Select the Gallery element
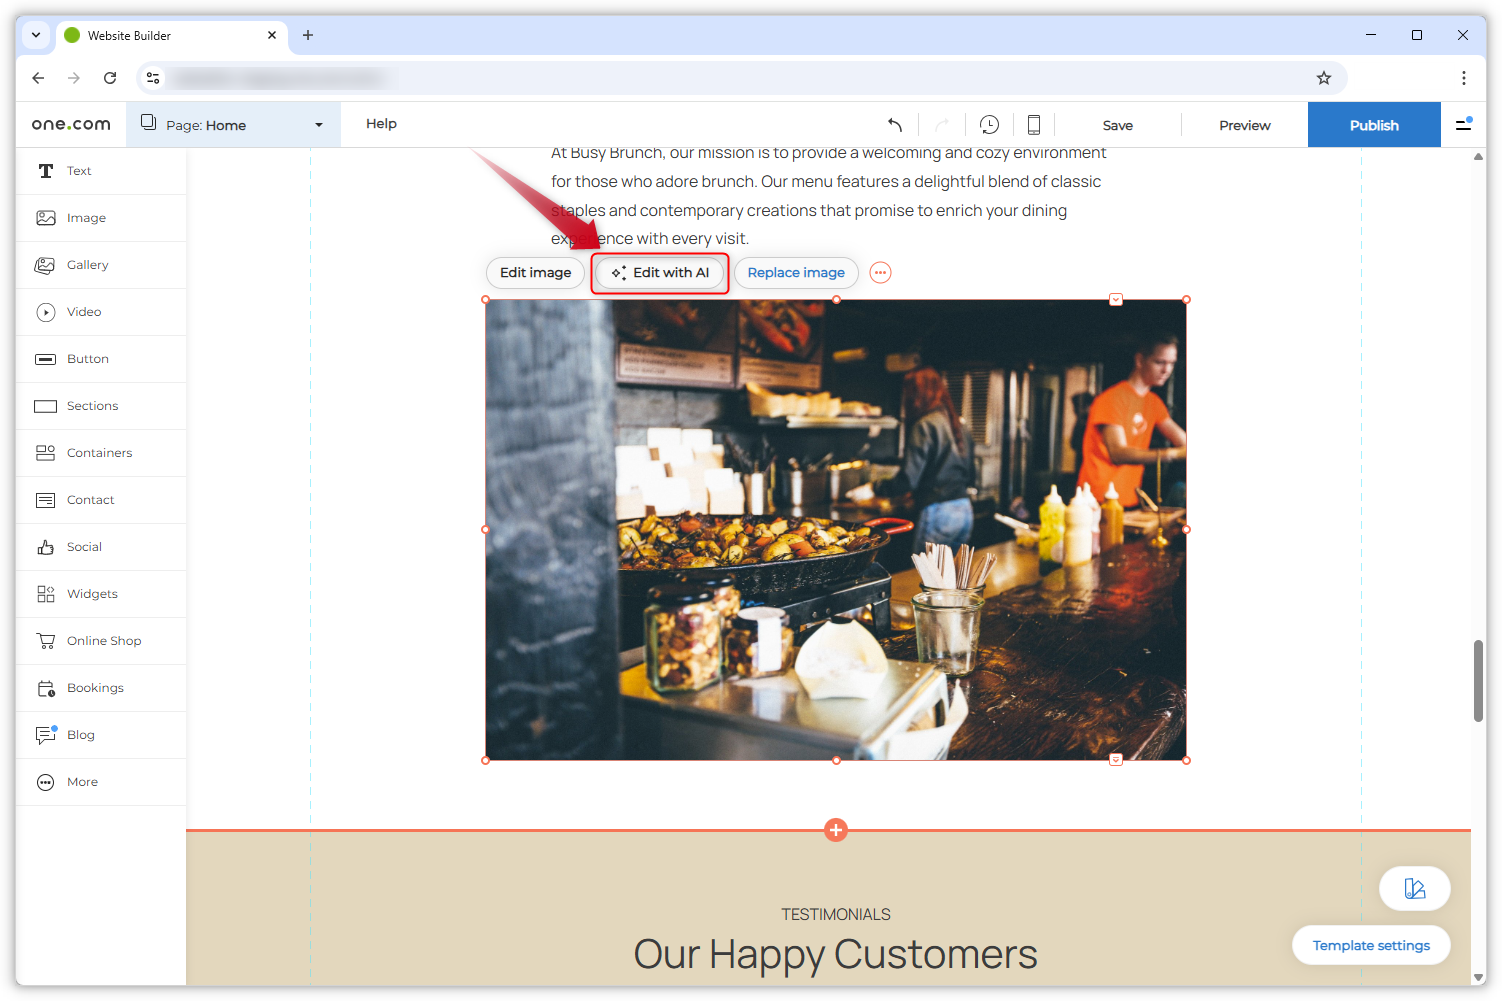This screenshot has width=1502, height=1001. 87,264
